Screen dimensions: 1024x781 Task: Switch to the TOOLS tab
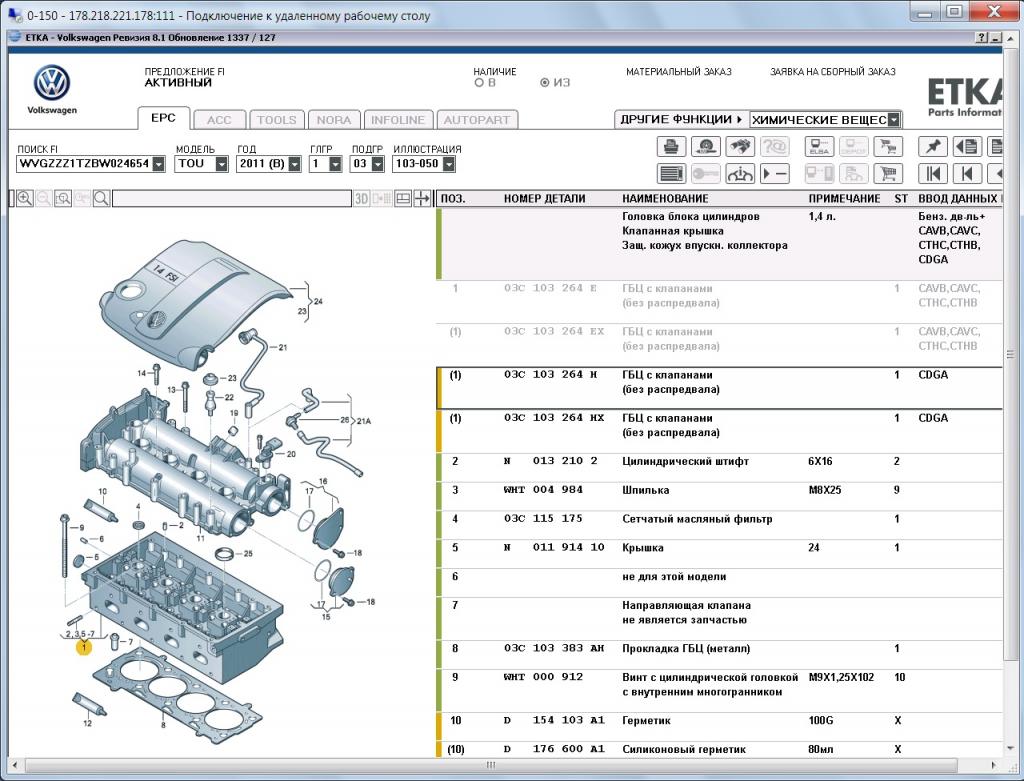click(277, 120)
